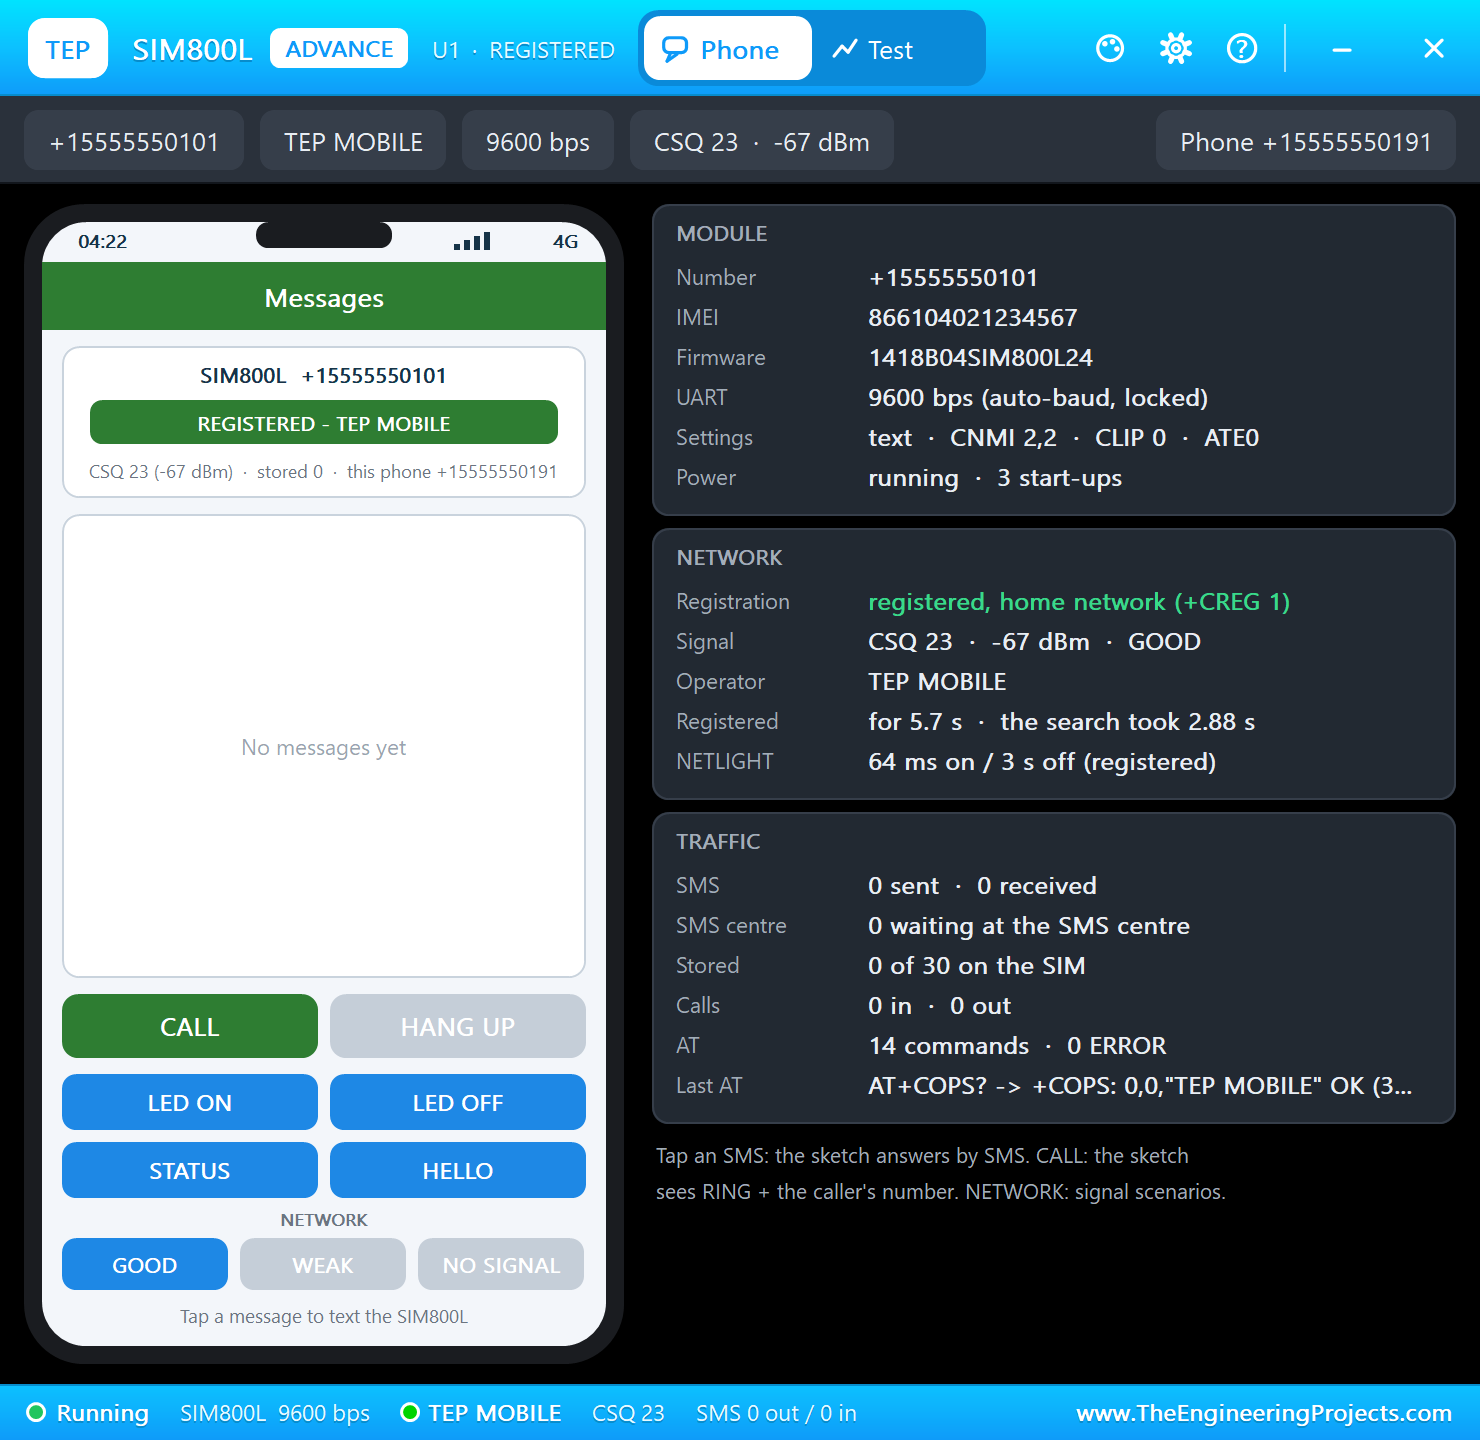
Task: Click the No messages yet area
Action: click(324, 747)
